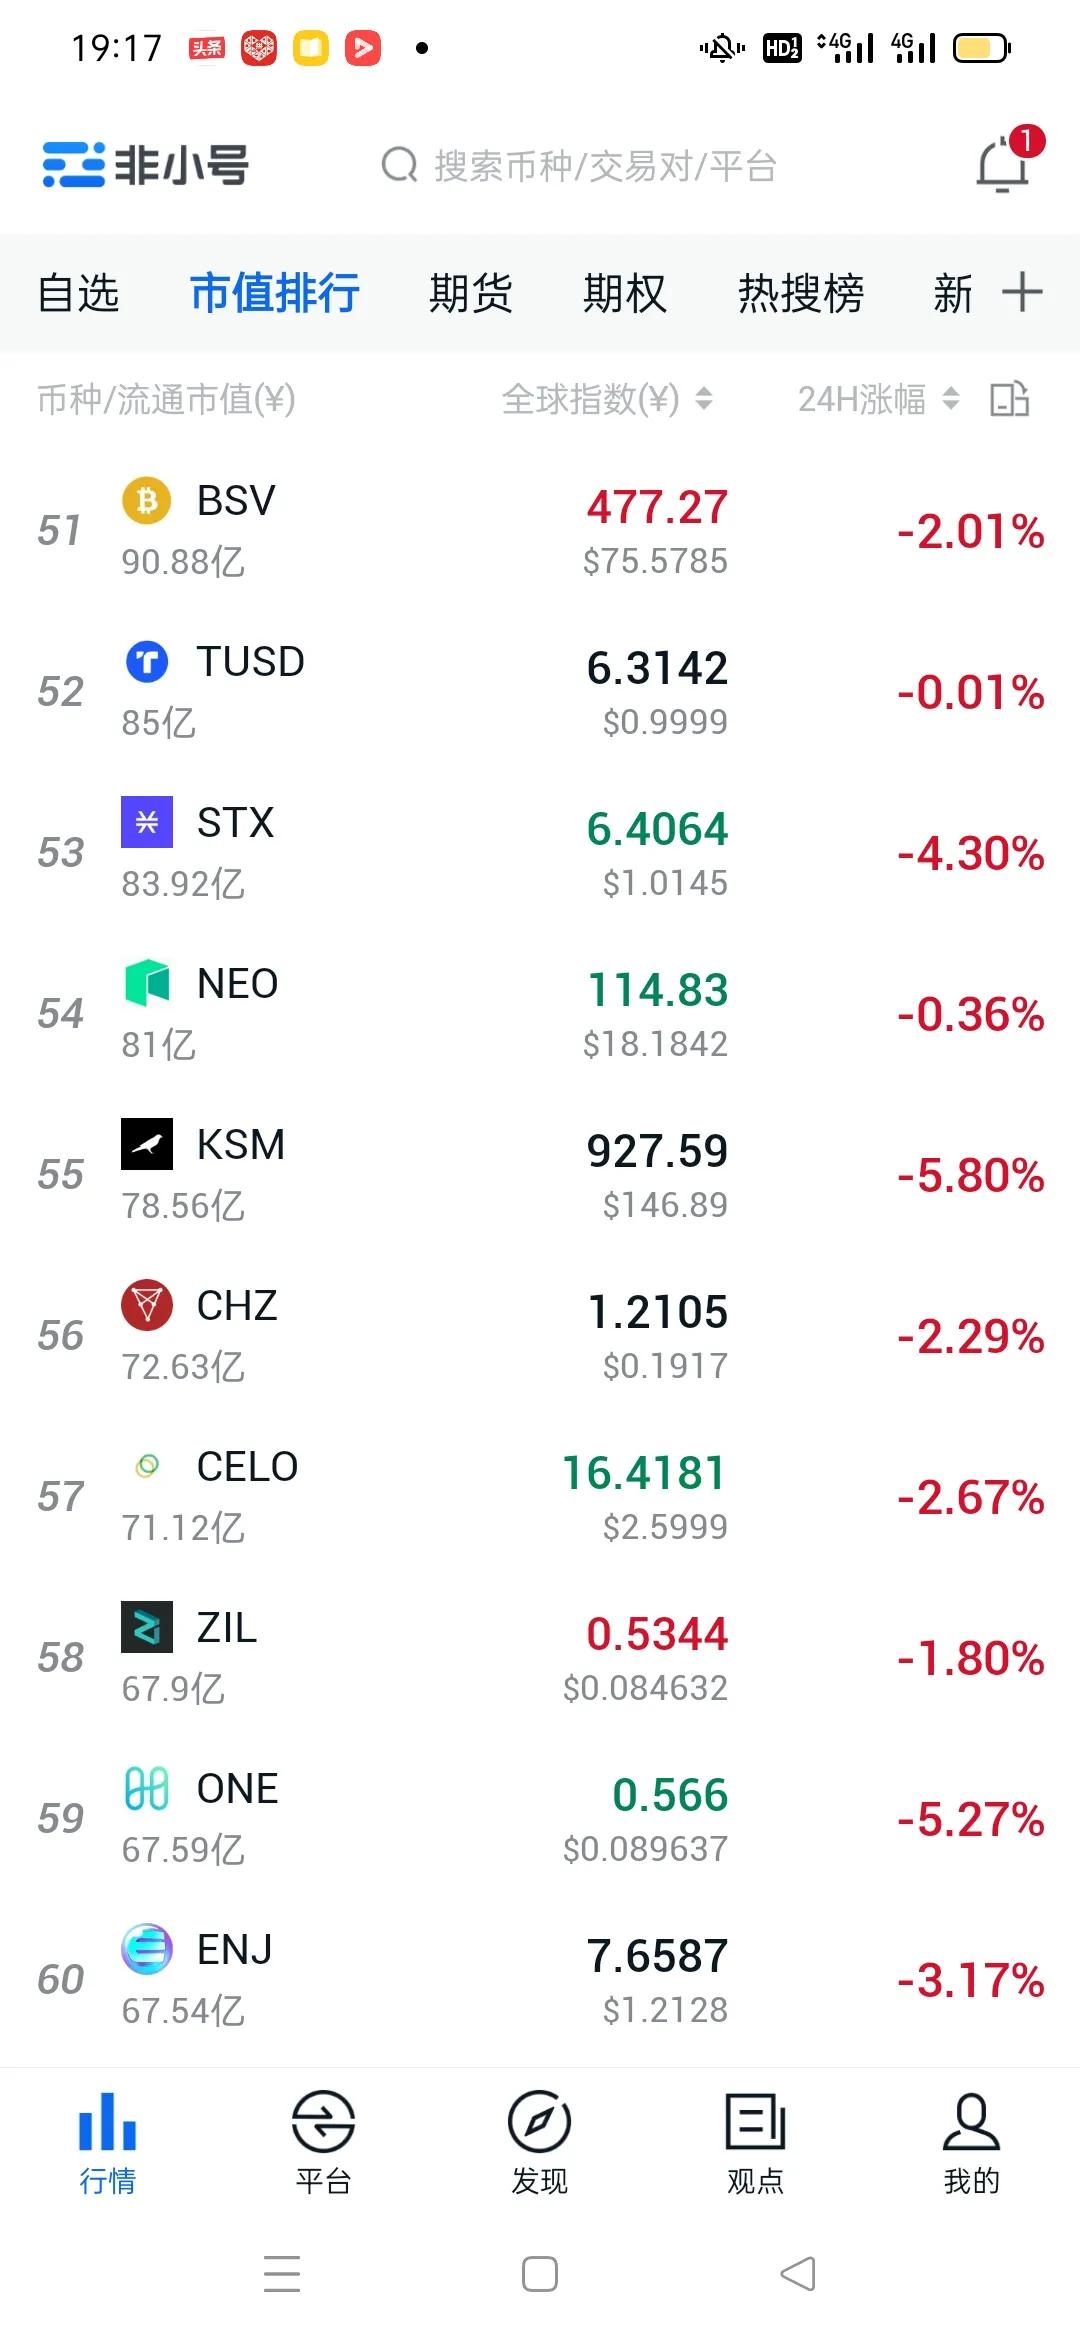The height and width of the screenshot is (2340, 1080).
Task: Tap the 非小号 app logo
Action: point(146,165)
